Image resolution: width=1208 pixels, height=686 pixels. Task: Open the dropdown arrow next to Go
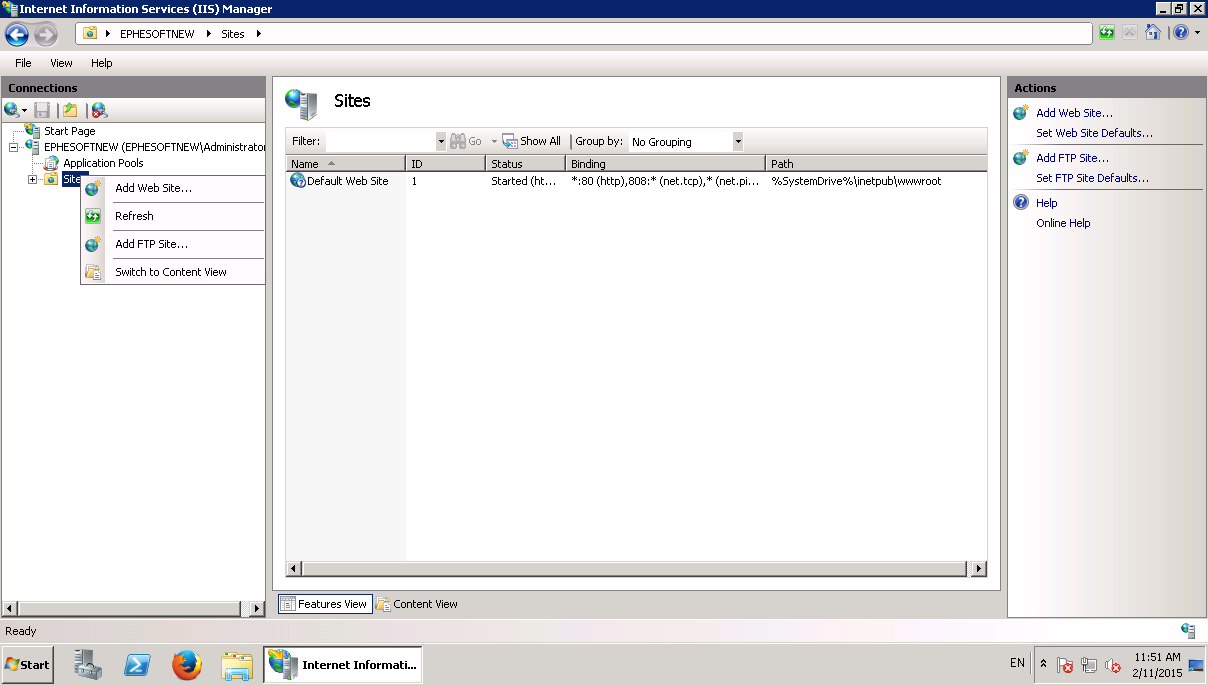coord(494,141)
